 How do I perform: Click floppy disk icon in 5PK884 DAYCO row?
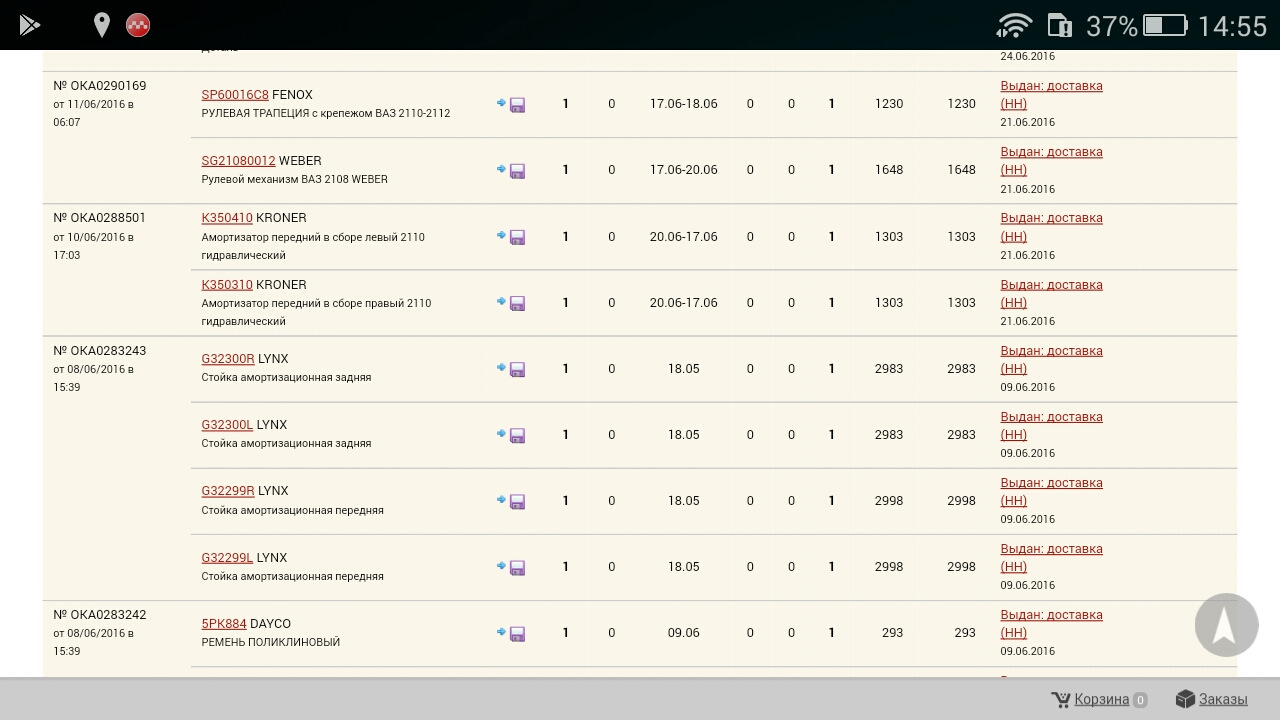pos(517,634)
